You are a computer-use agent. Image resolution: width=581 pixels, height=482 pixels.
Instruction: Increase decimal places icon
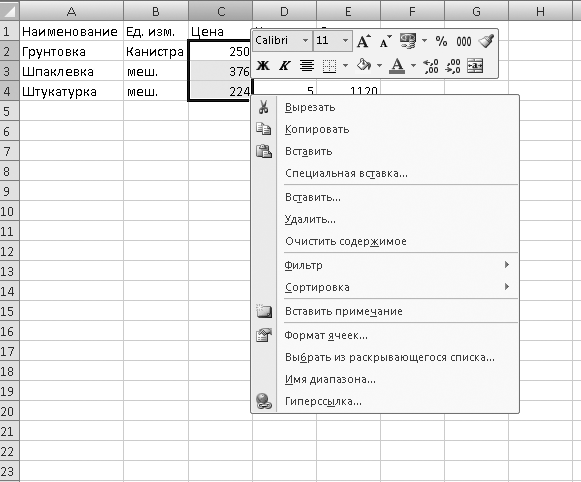[x=431, y=66]
